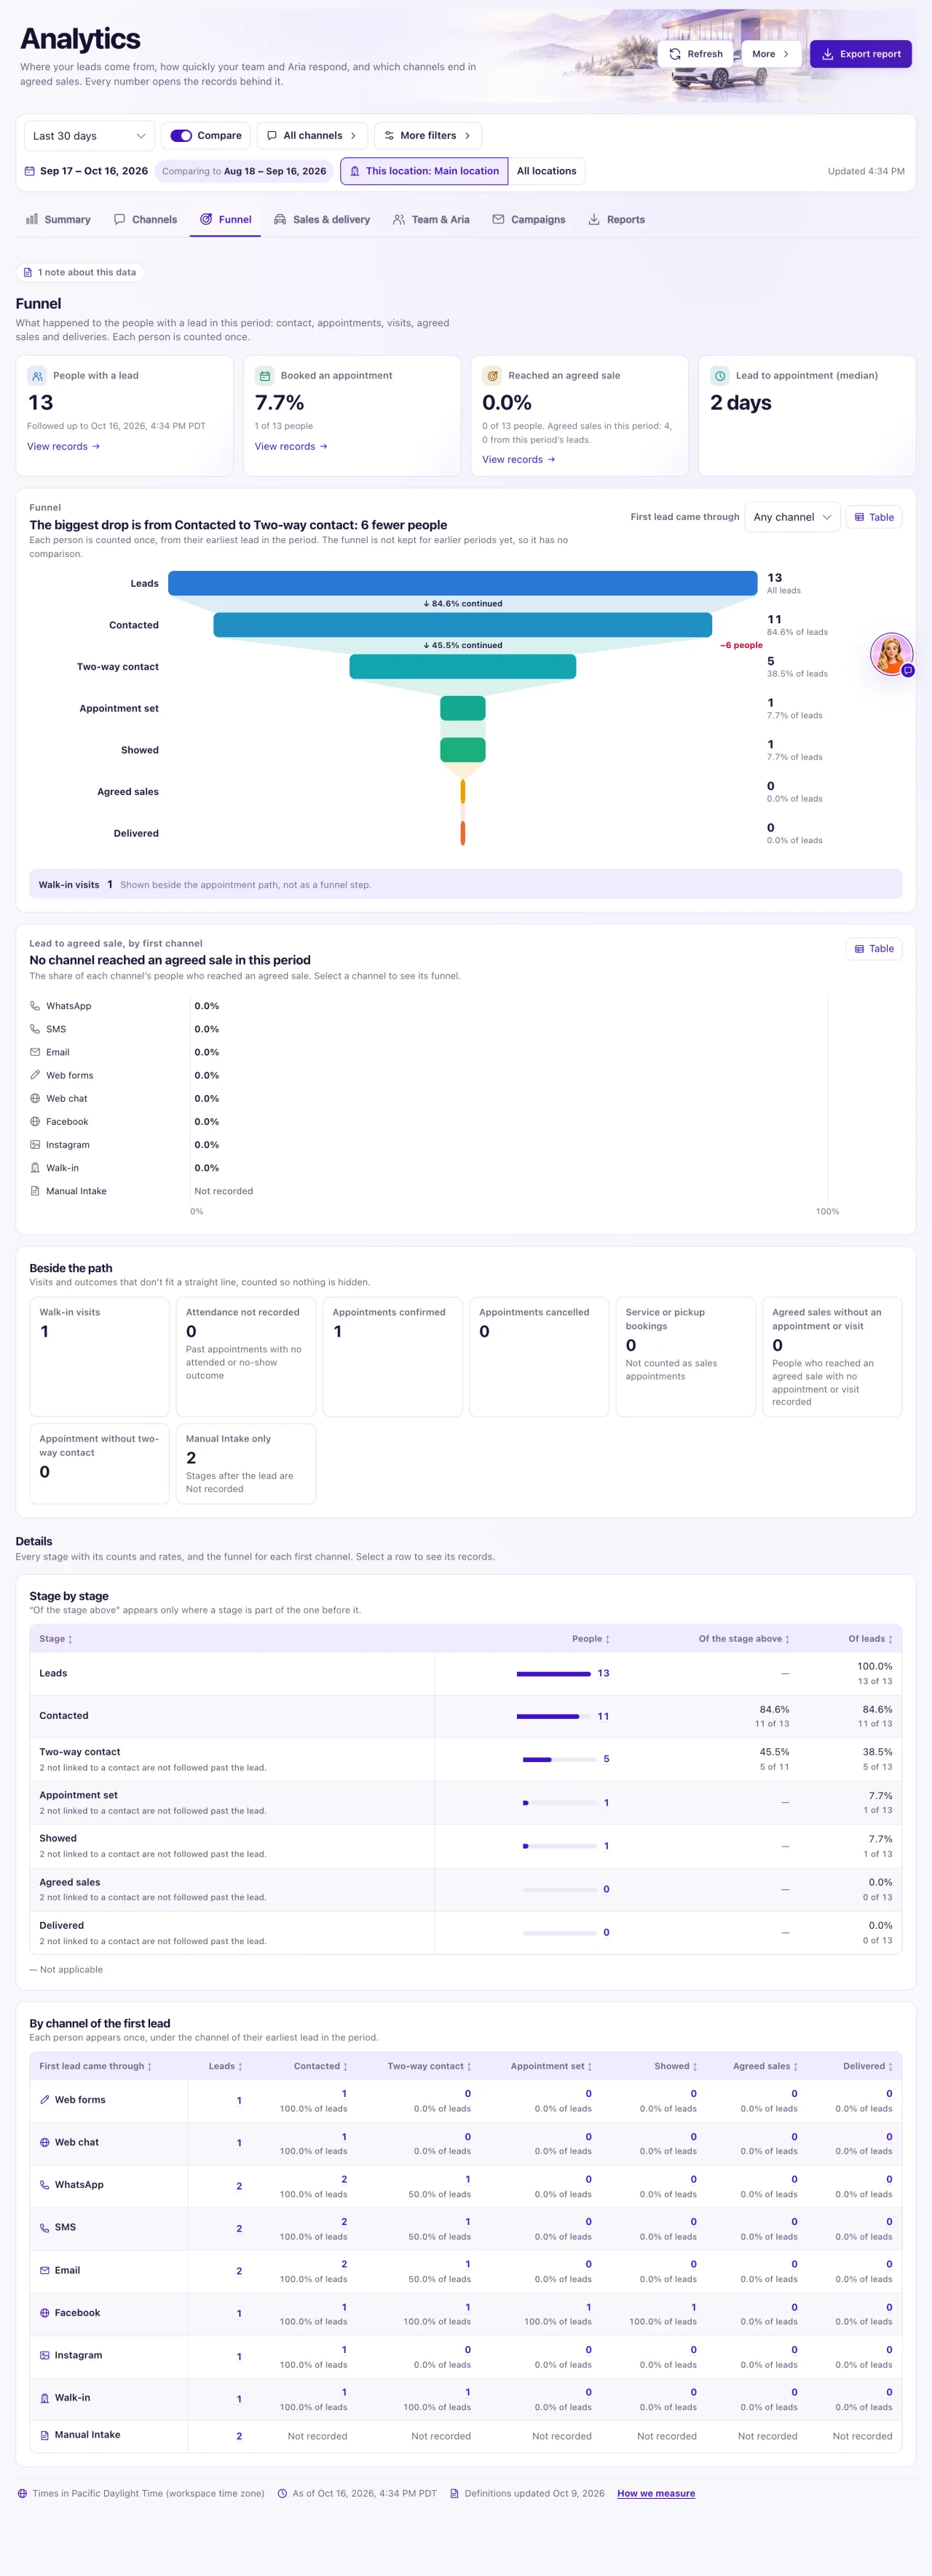
Task: Click the Web chat globe icon in the first-lead table
Action: click(44, 2143)
